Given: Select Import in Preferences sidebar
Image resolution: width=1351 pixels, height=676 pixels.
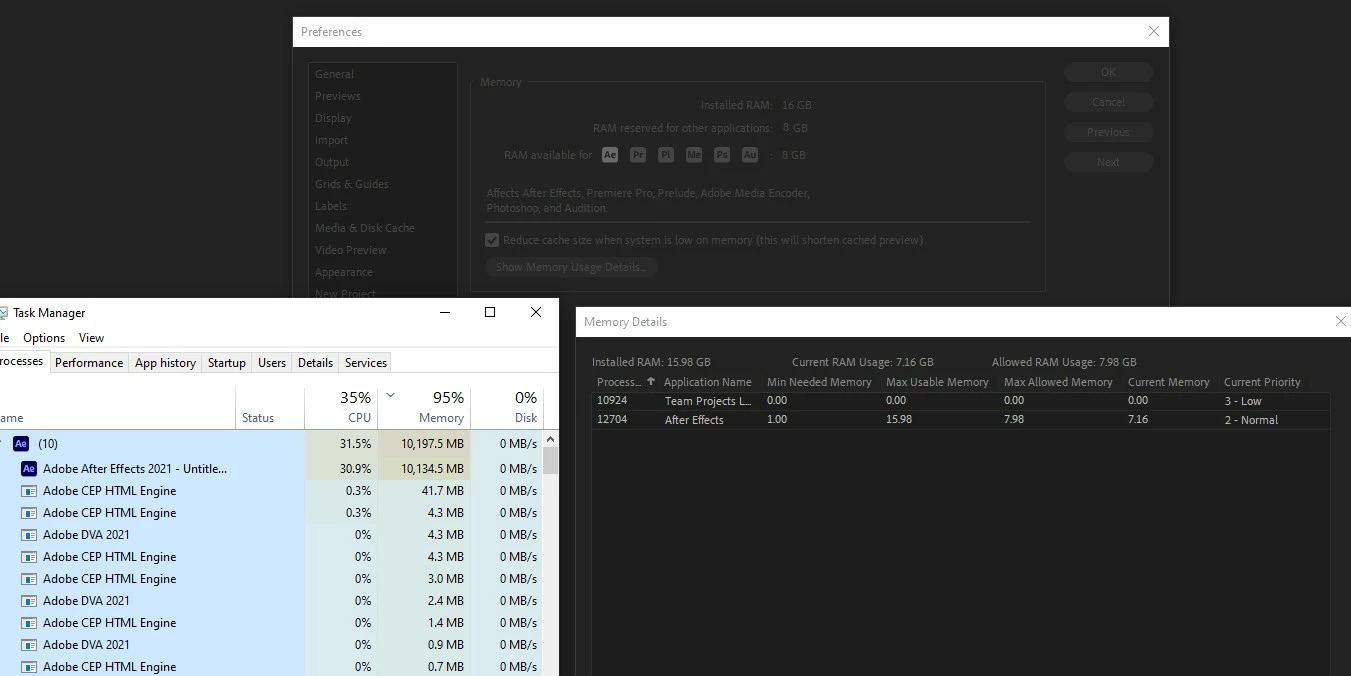Looking at the screenshot, I should coord(331,140).
